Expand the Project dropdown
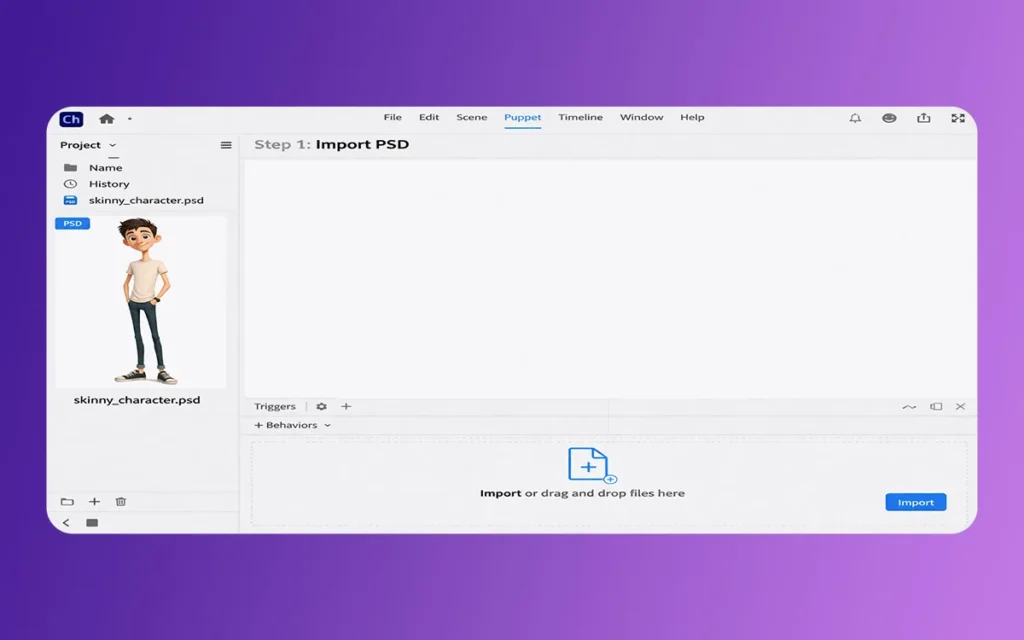The image size is (1024, 640). point(112,145)
